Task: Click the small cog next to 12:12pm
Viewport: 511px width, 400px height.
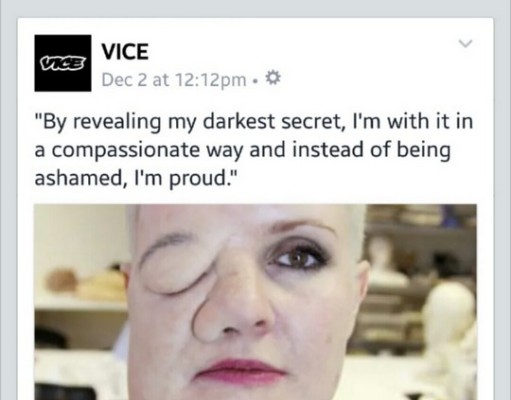Action: pos(273,79)
